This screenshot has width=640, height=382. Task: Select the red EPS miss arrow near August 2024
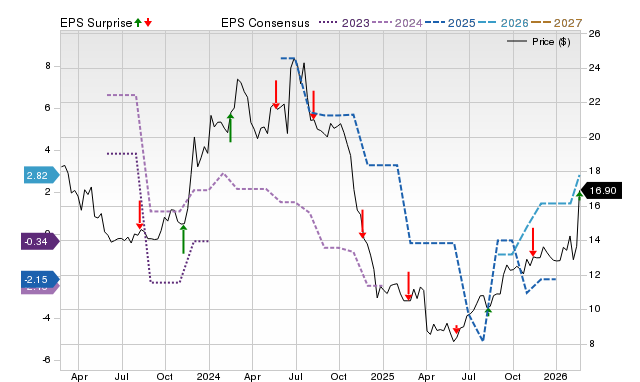point(313,105)
